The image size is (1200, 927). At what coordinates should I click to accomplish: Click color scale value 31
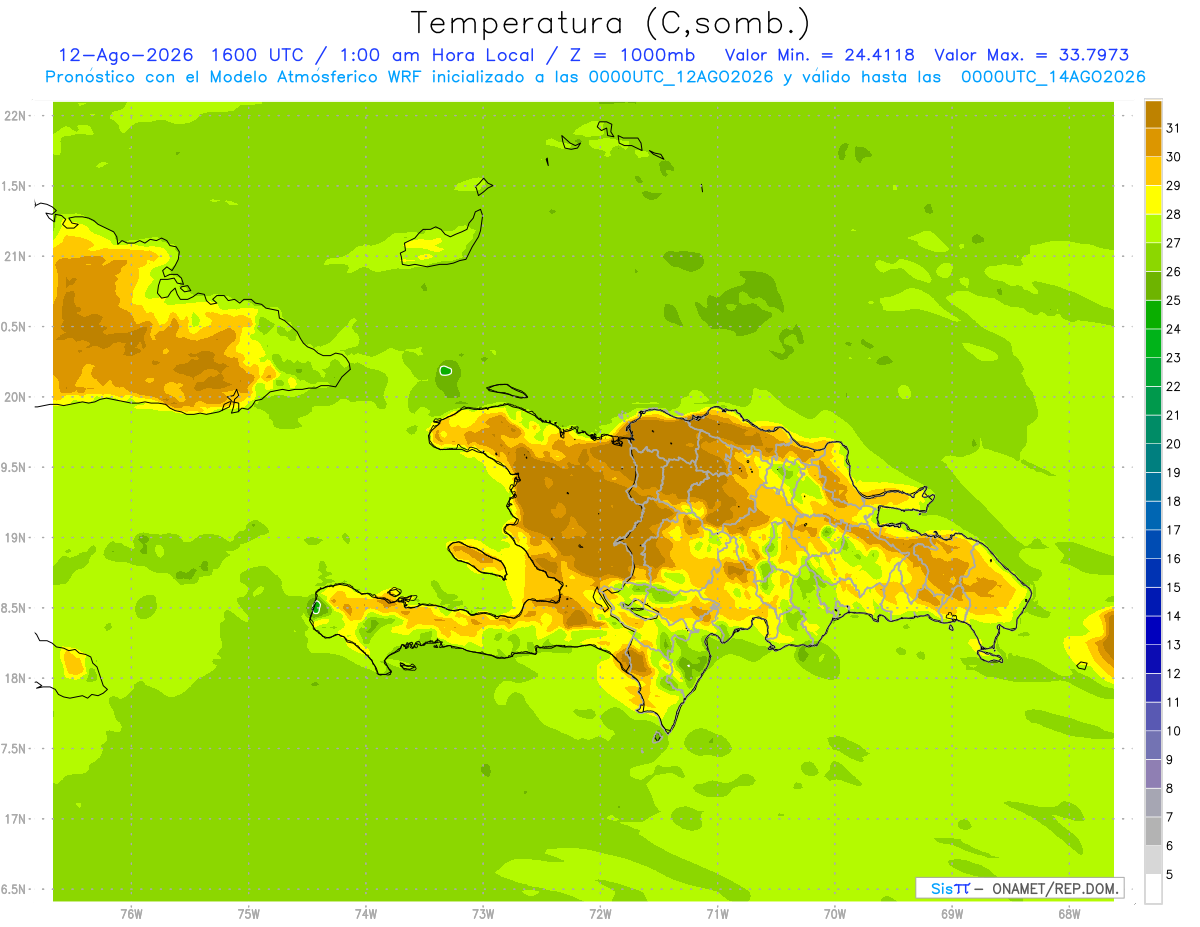1173,128
